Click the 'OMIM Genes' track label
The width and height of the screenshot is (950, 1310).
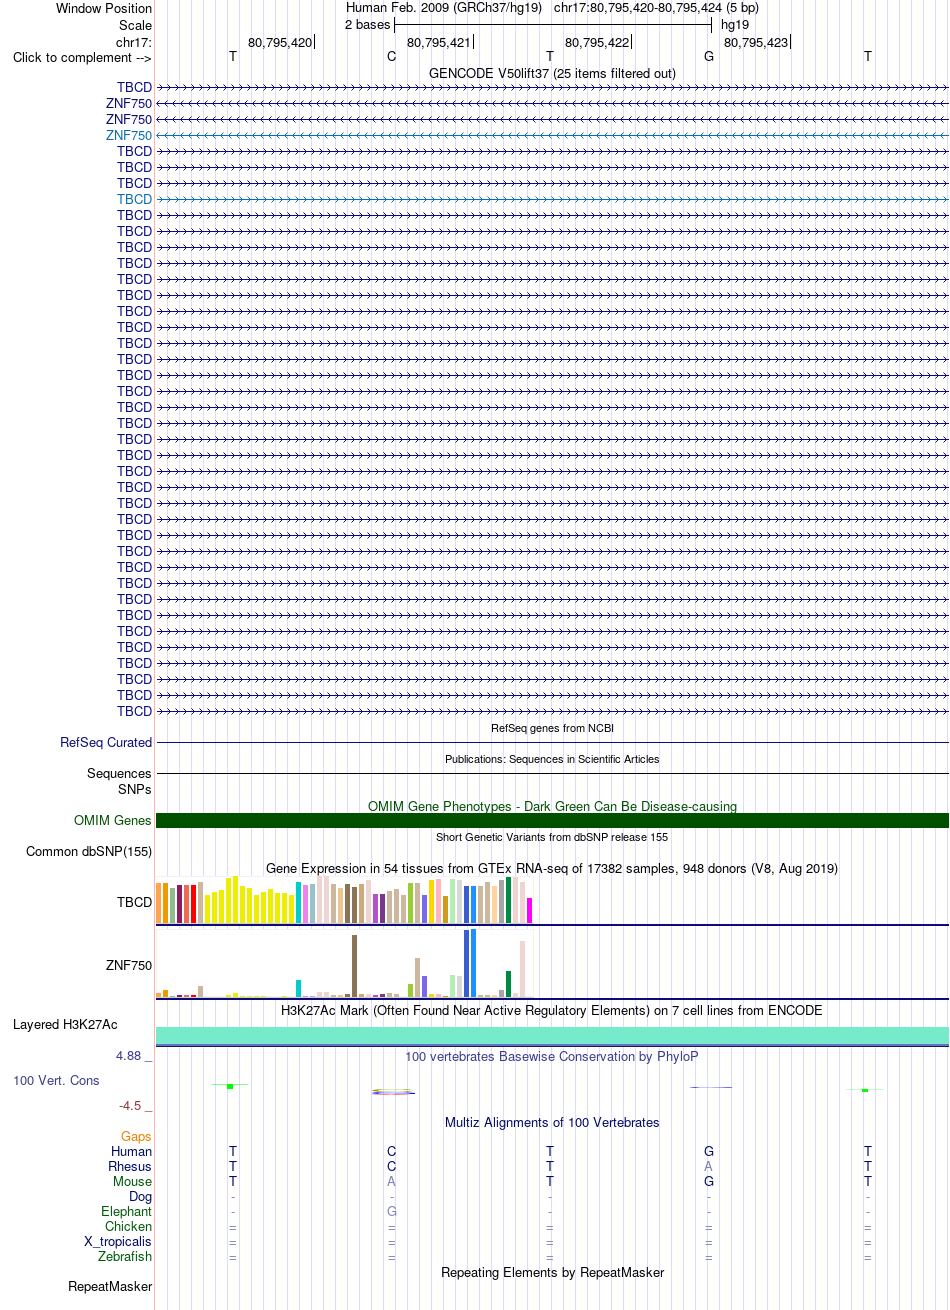113,821
